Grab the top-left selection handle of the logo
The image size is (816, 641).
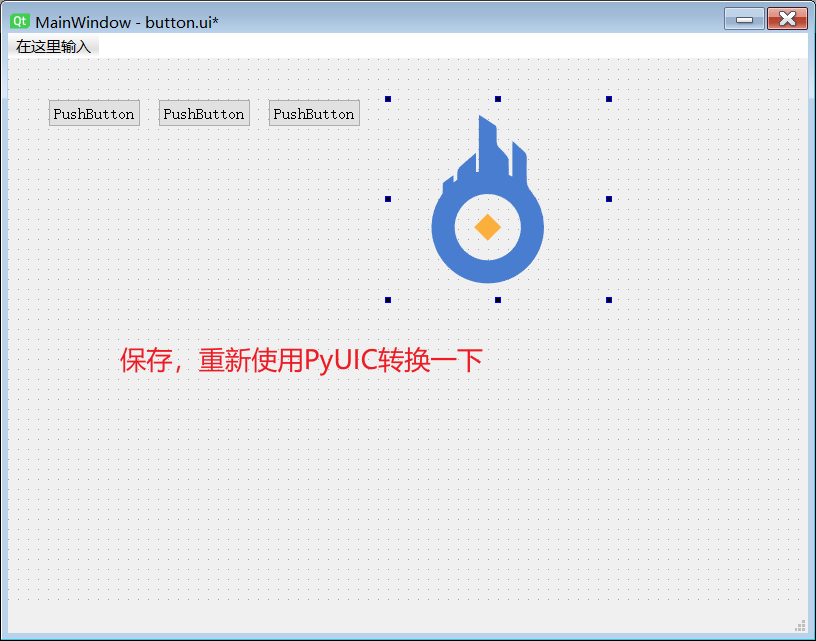coord(388,99)
